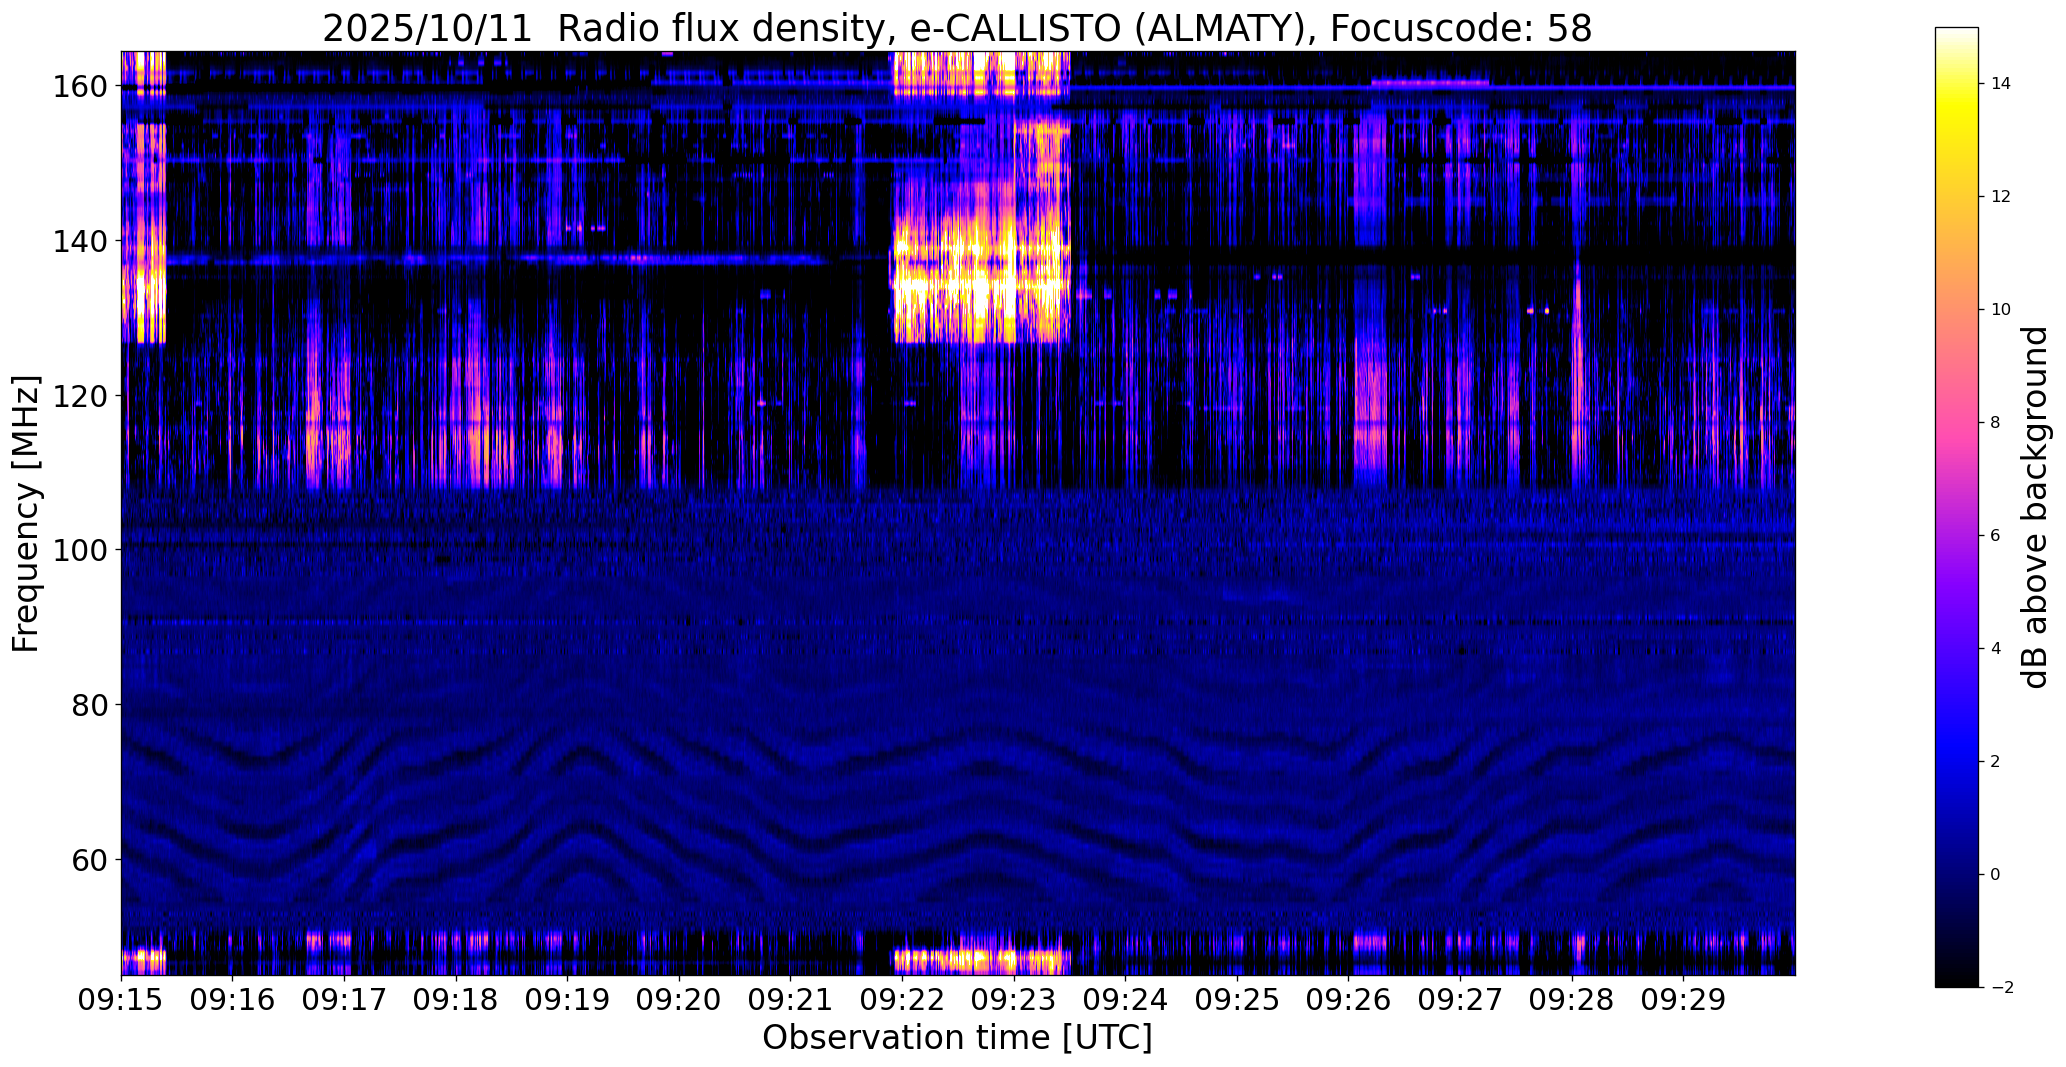Click the 09:26 time tick label

click(x=1349, y=1000)
